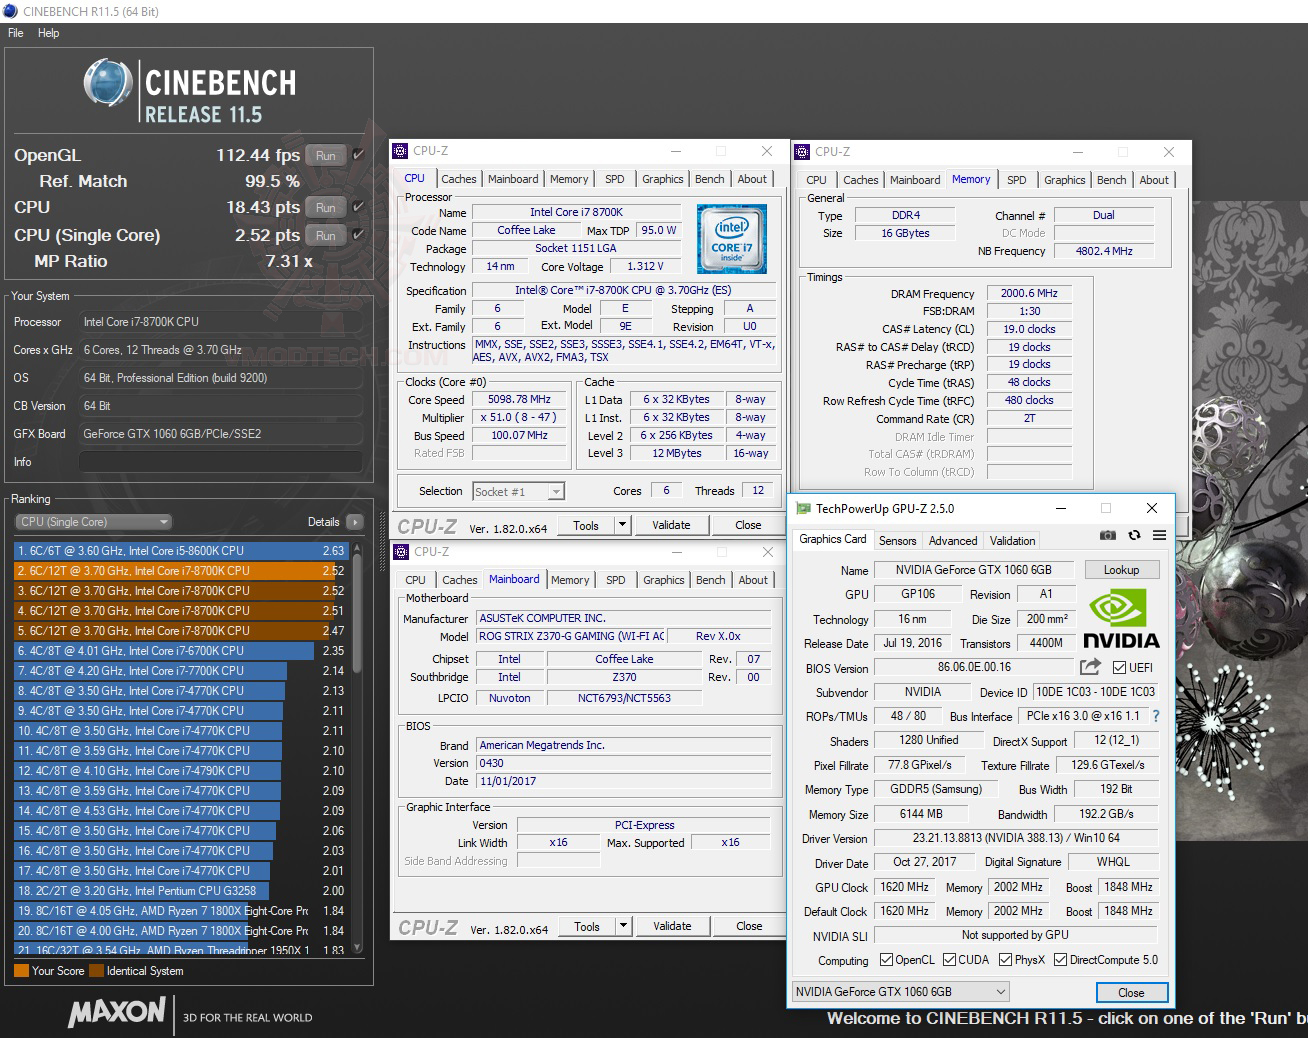Screen dimensions: 1308x1038
Task: Disable the PhysX checkbox in GPU-Z
Action: coord(1003,959)
